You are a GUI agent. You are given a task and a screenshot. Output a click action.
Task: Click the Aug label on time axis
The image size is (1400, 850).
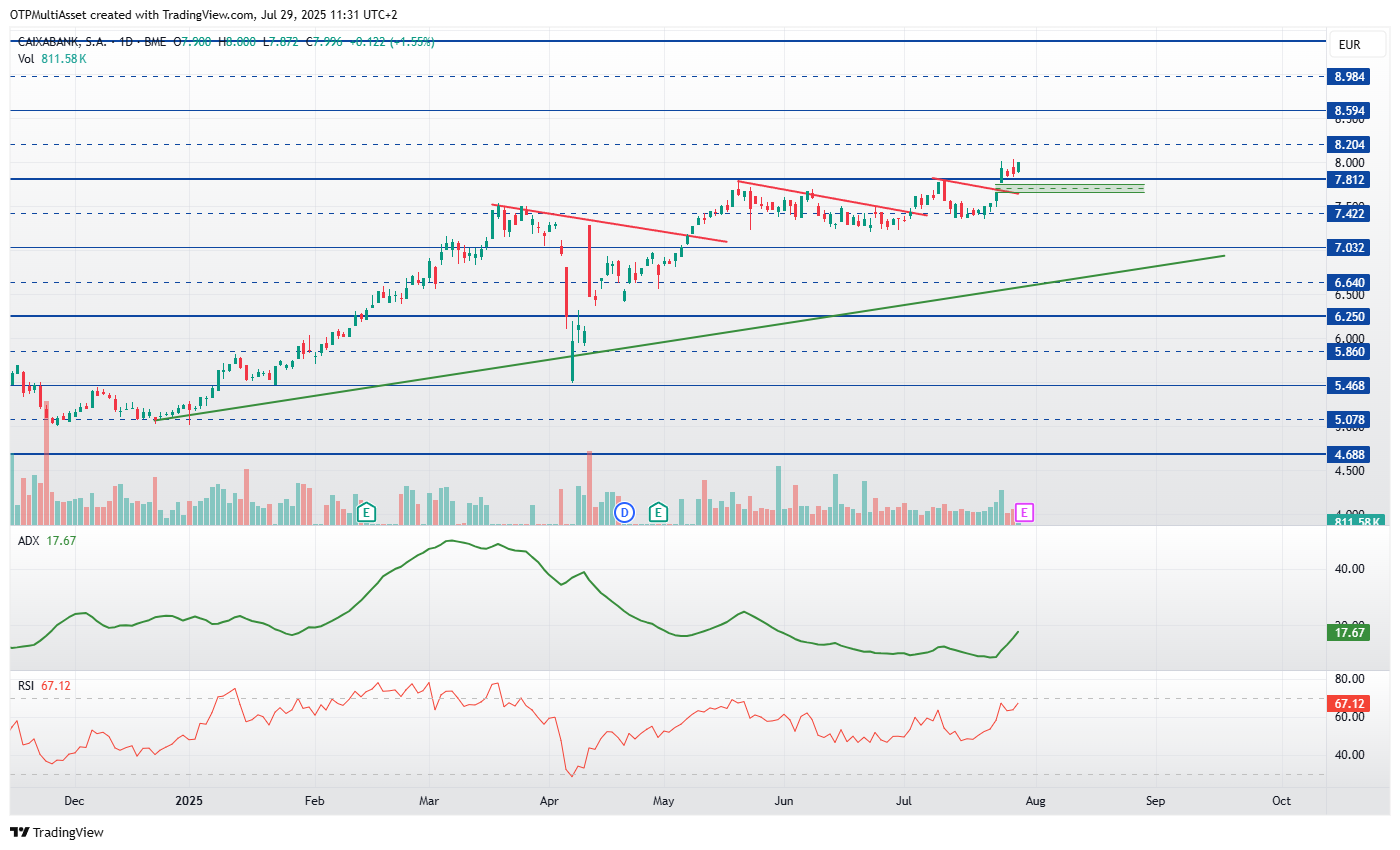(1034, 801)
